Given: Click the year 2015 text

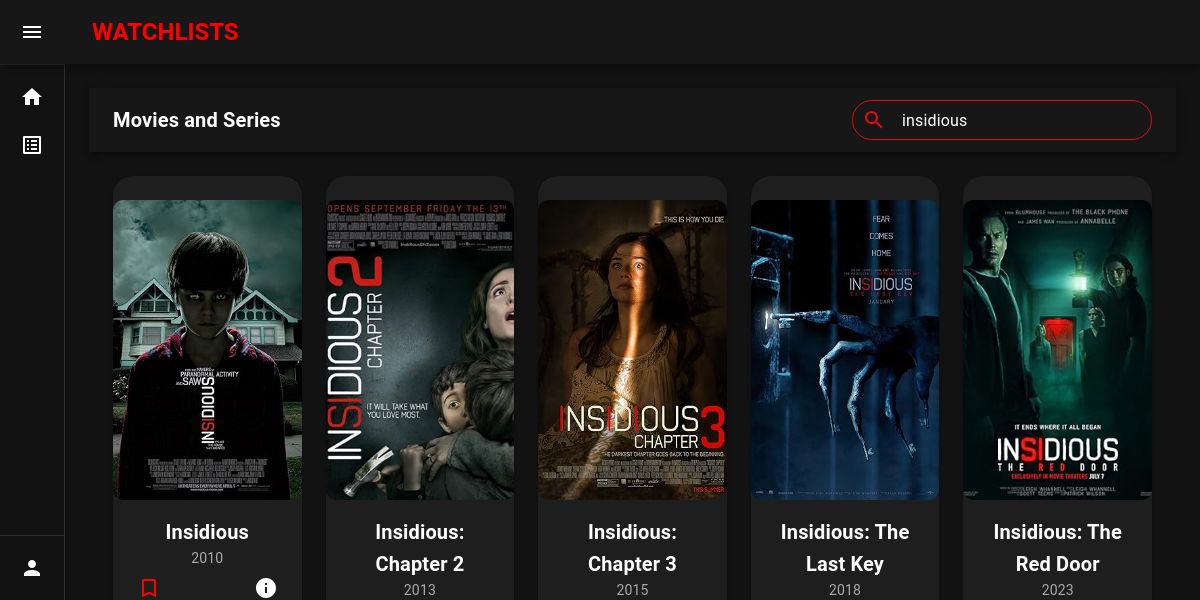Looking at the screenshot, I should (x=632, y=590).
